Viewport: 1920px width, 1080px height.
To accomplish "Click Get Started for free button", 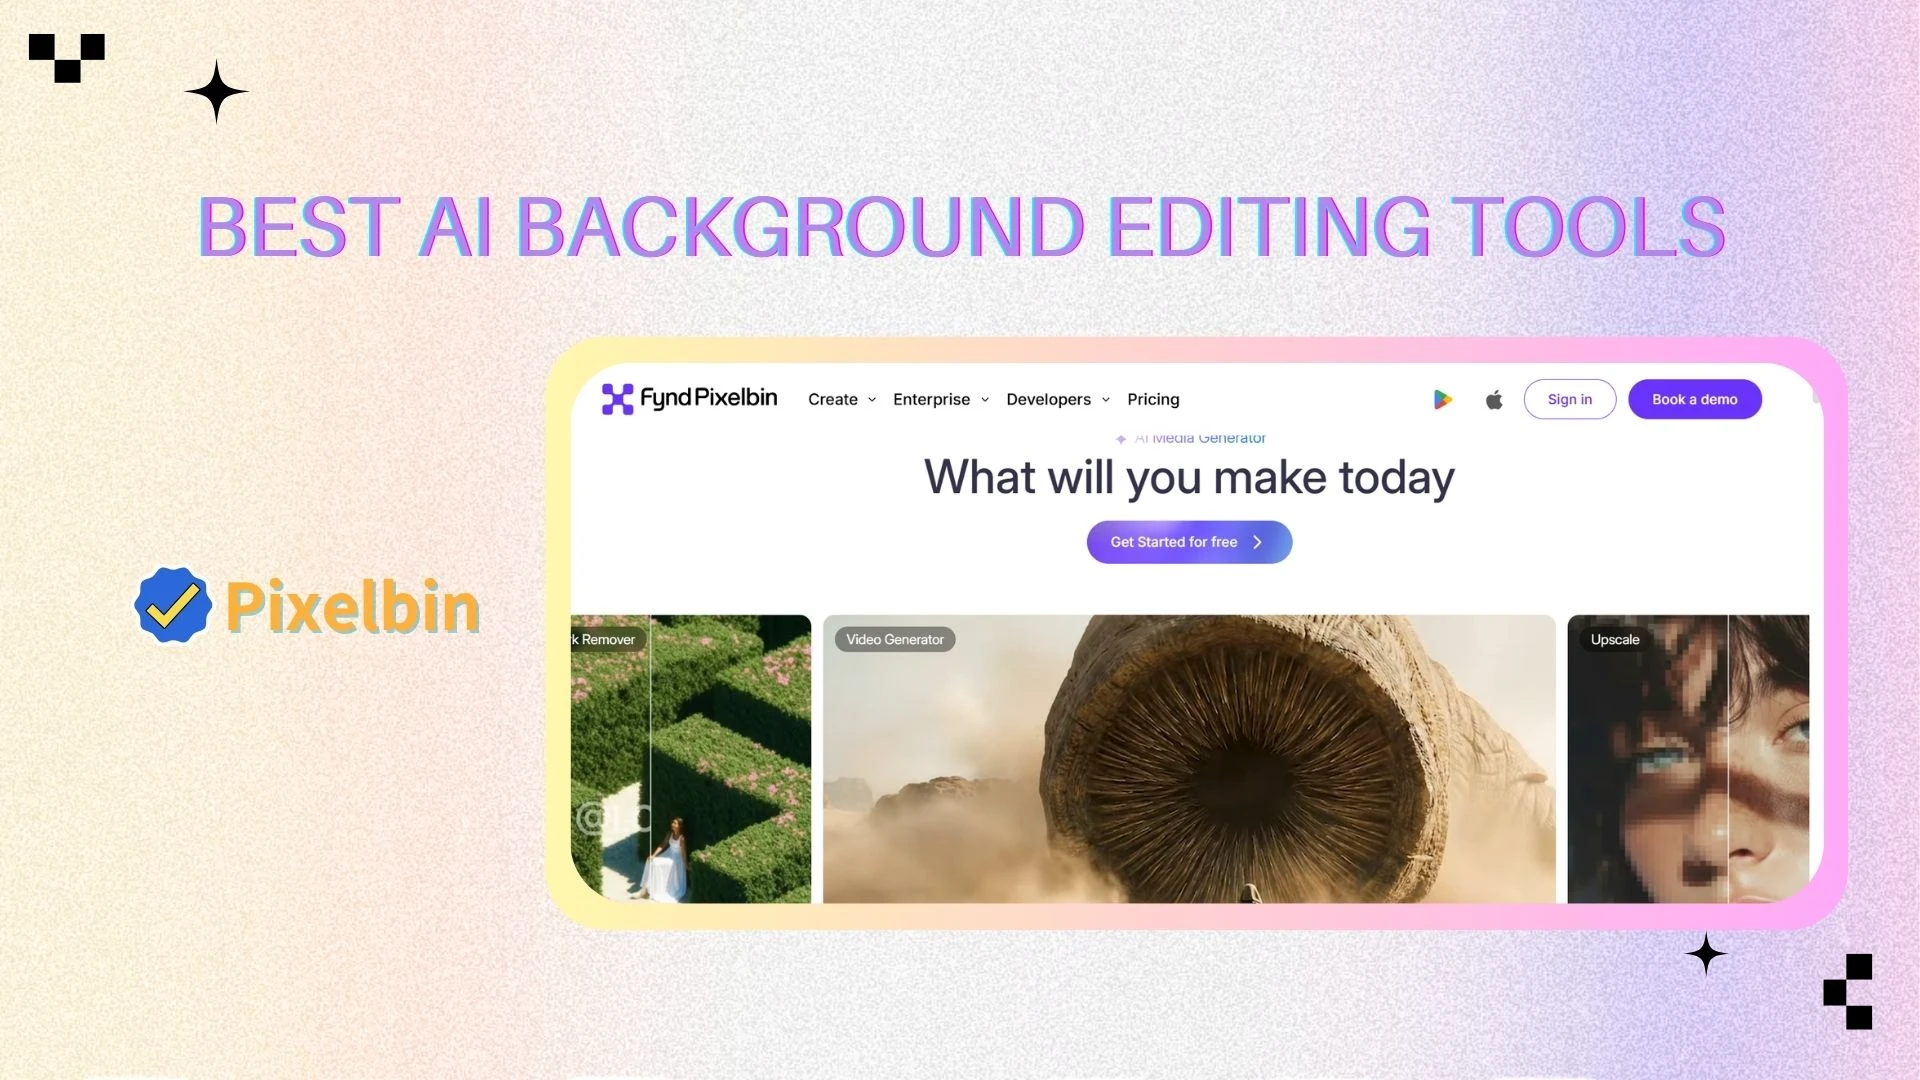I will (1174, 542).
